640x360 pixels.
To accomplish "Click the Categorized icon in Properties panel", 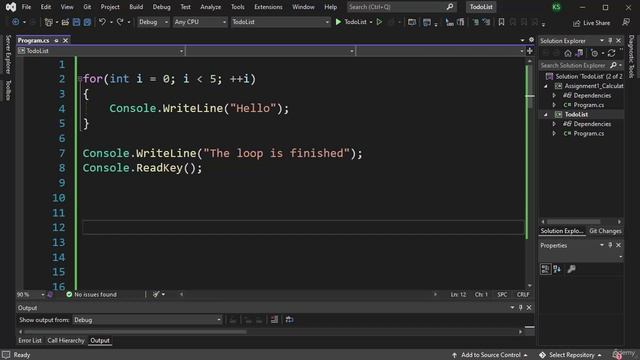I will click(x=545, y=269).
